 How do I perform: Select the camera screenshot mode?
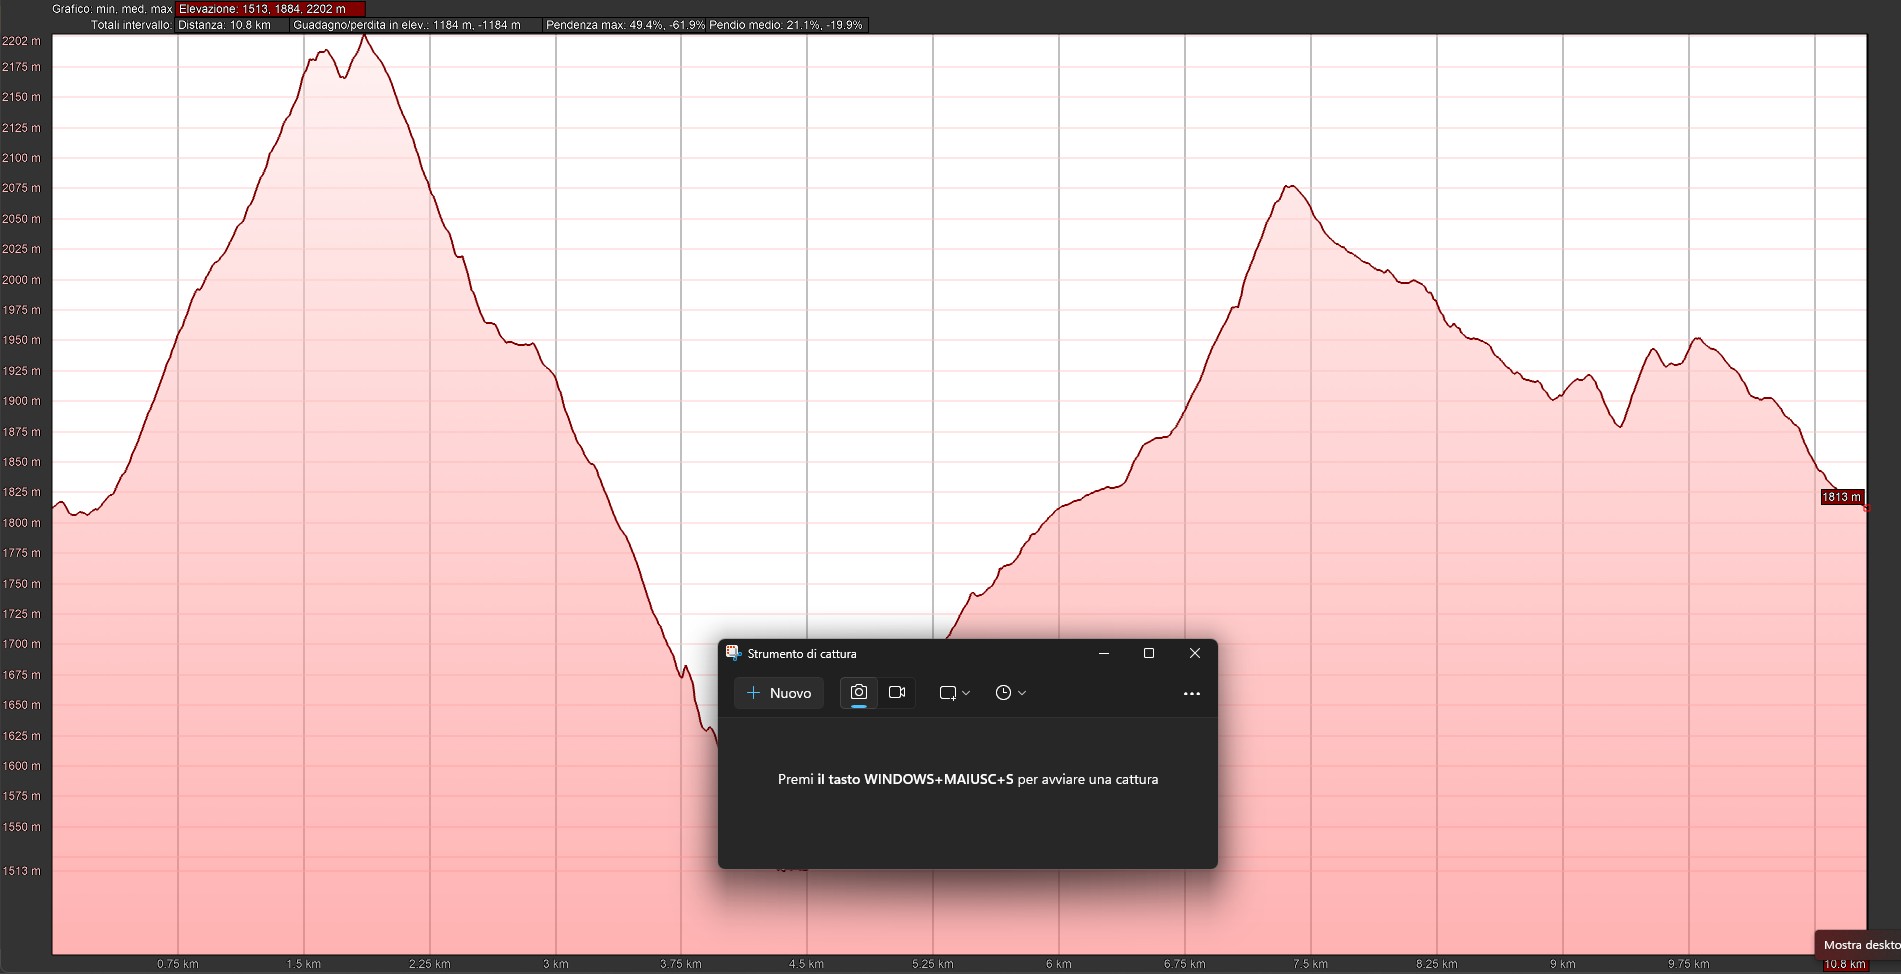pos(858,692)
